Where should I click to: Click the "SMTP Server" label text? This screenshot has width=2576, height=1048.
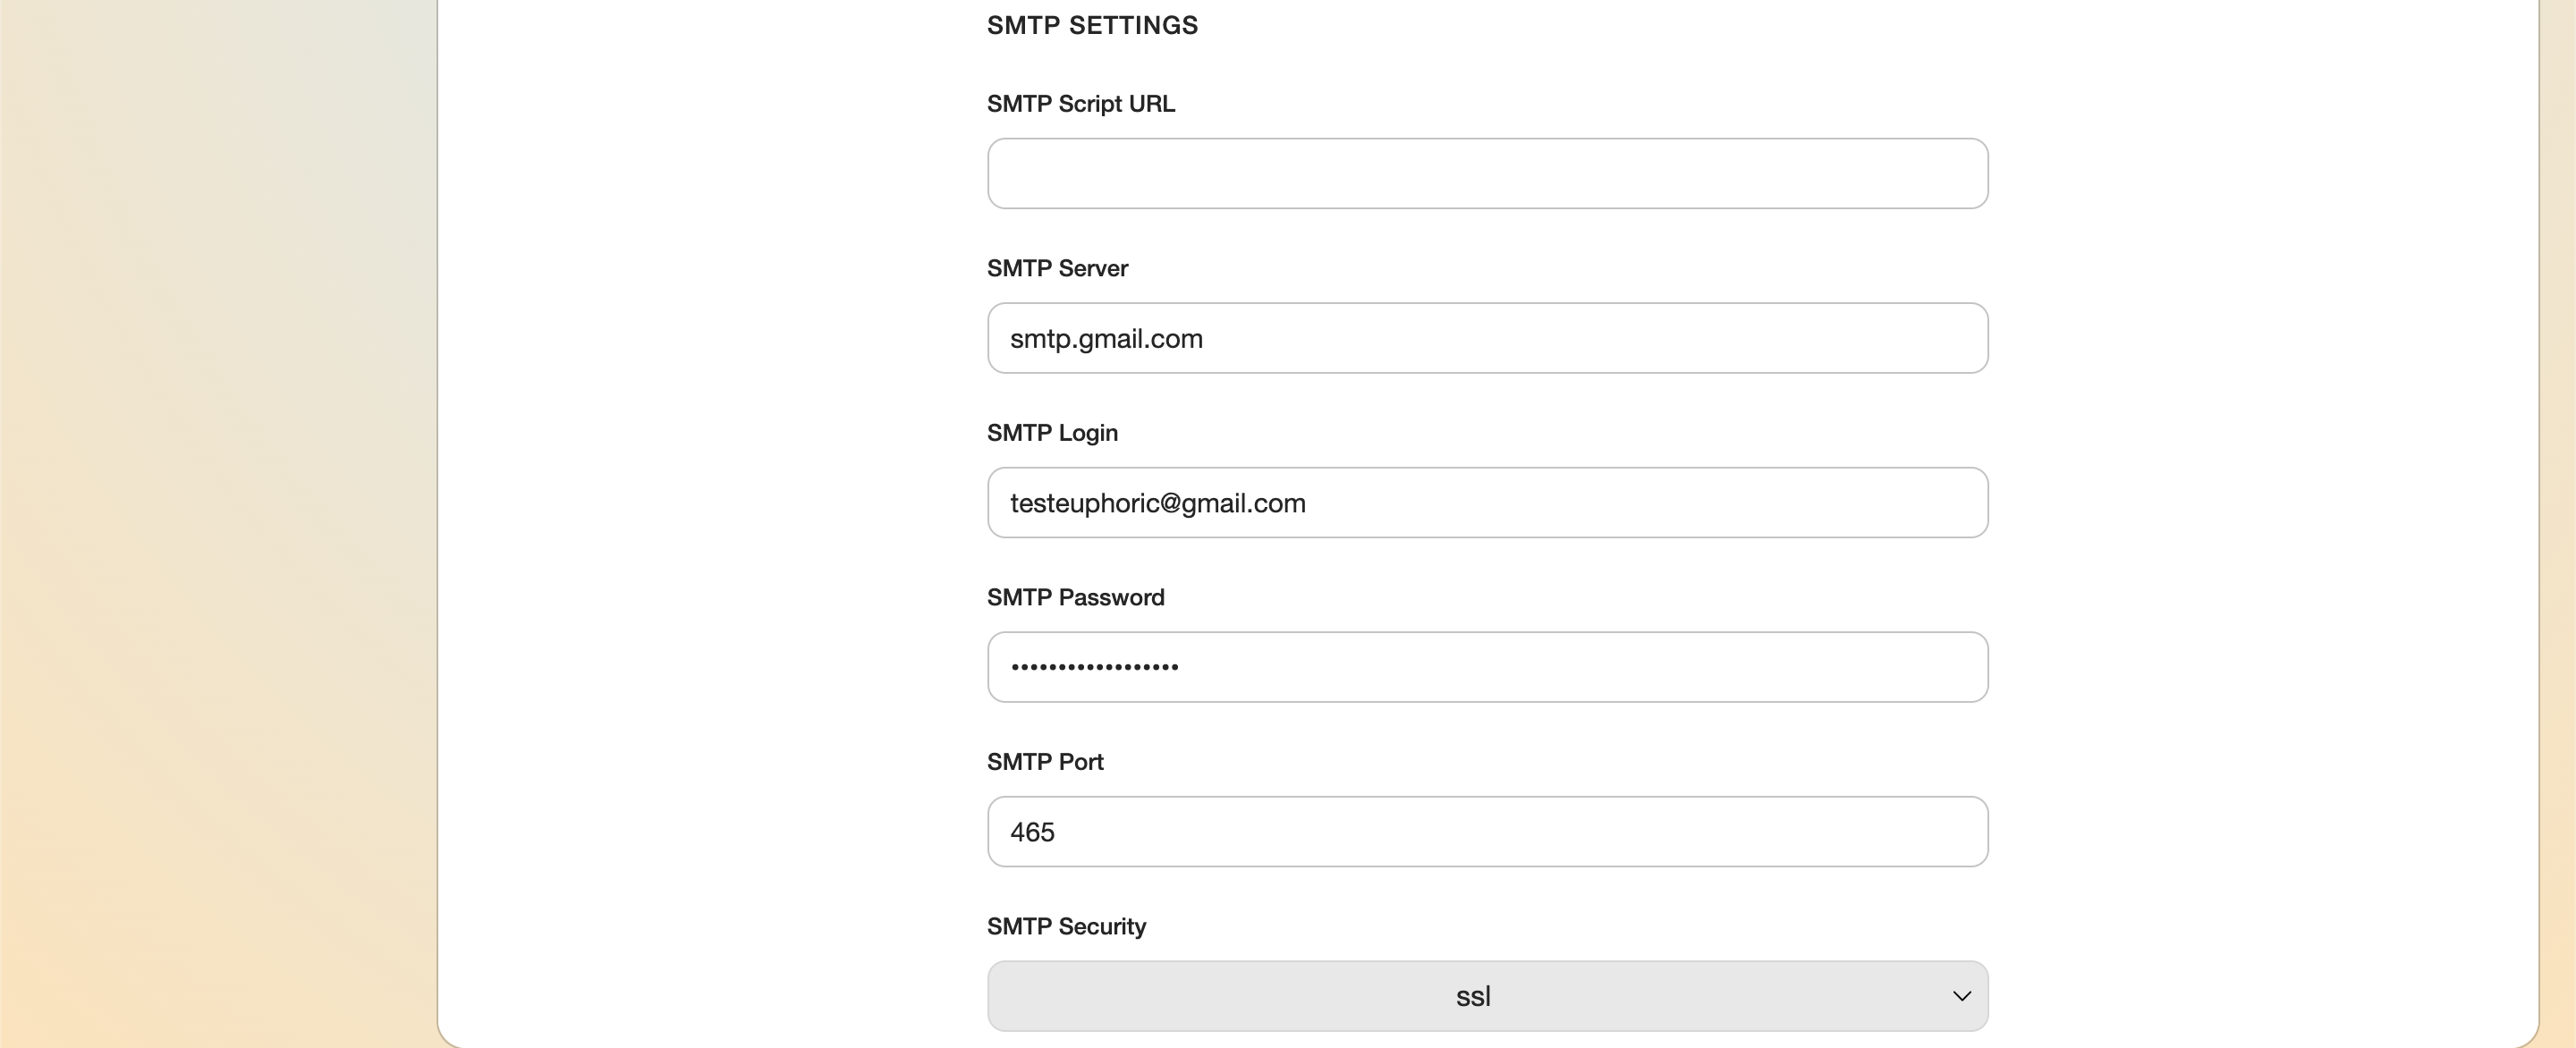1057,268
